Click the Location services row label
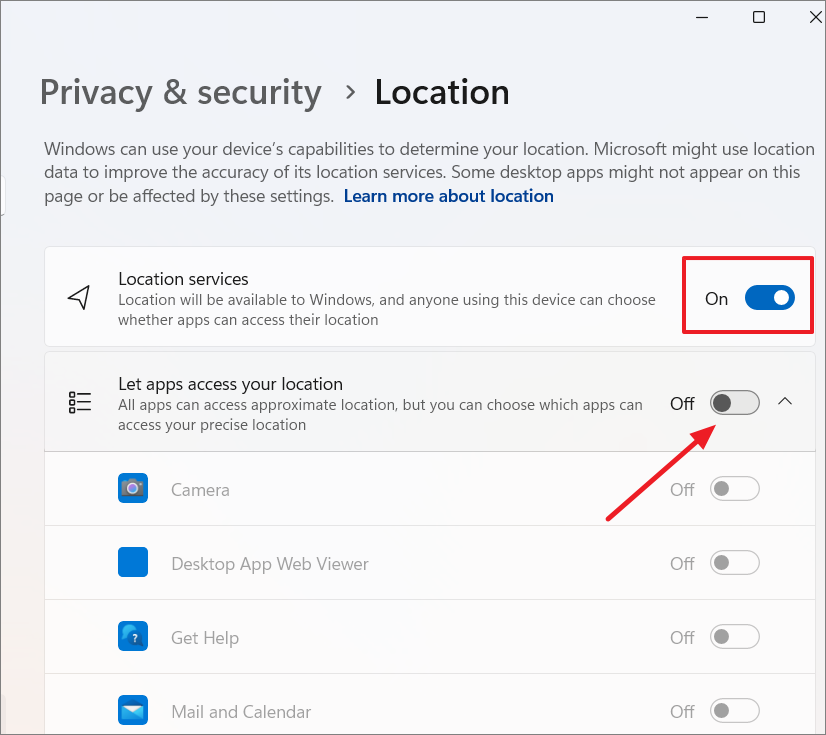 [183, 279]
